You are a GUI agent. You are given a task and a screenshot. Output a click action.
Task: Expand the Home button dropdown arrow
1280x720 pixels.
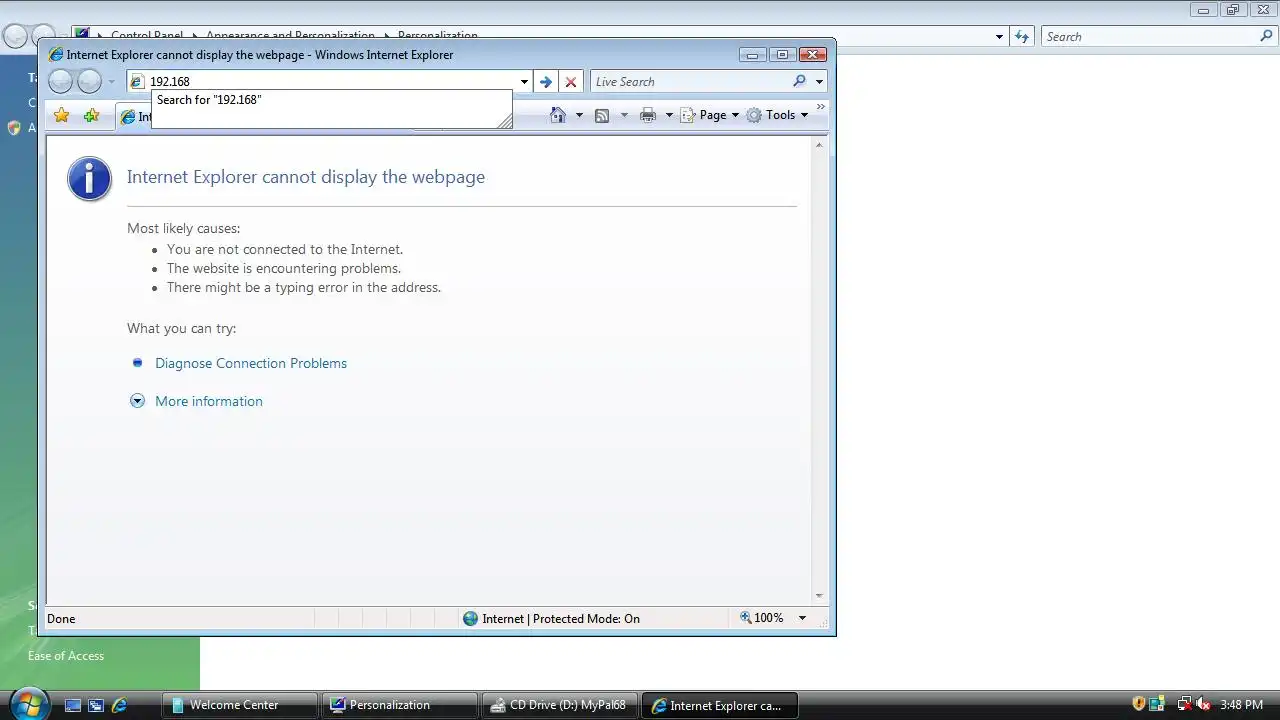[x=579, y=115]
